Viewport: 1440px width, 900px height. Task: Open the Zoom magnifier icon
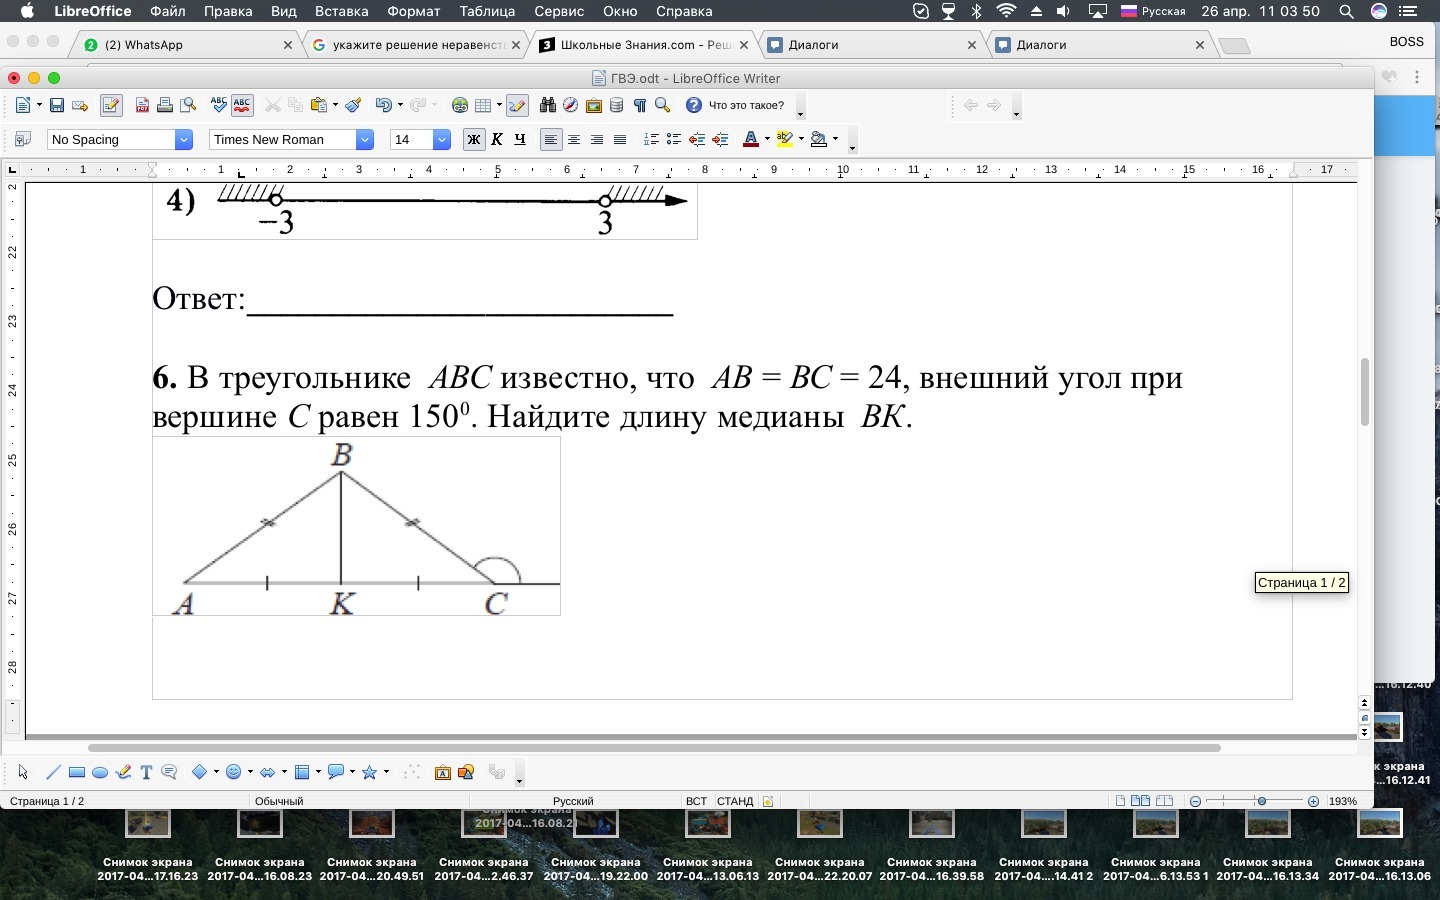pyautogui.click(x=662, y=105)
